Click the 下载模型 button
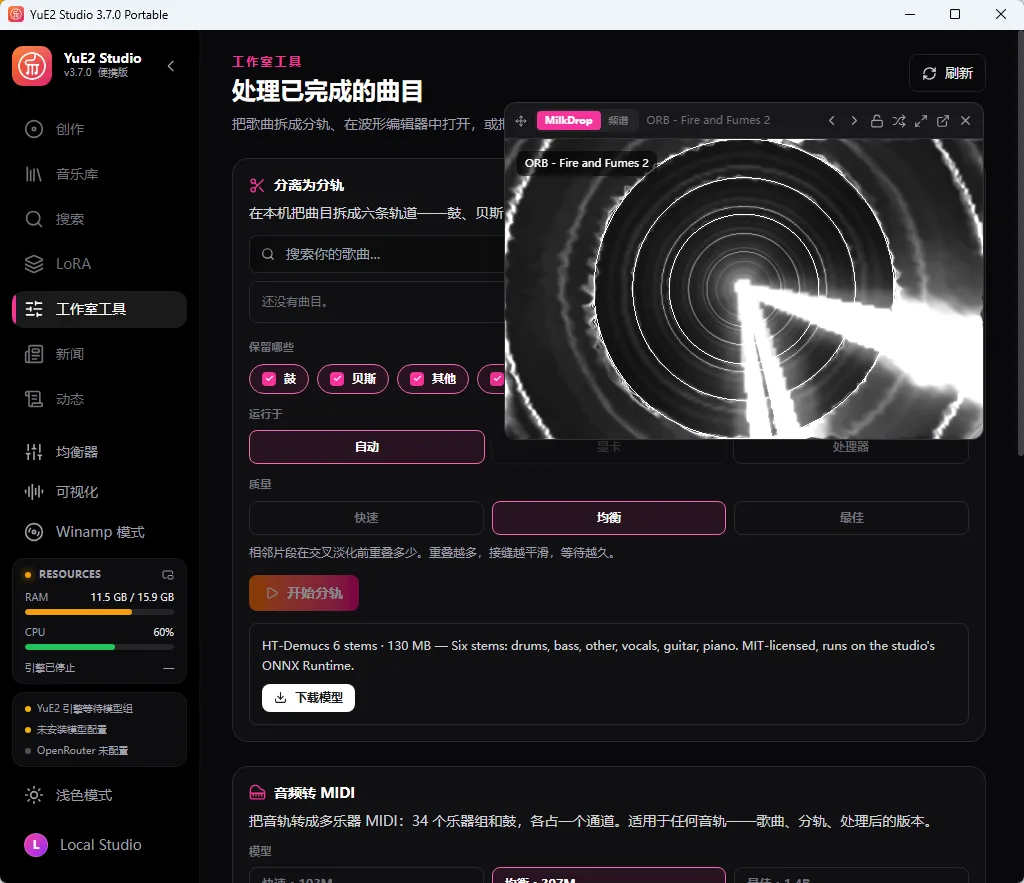This screenshot has width=1024, height=883. click(x=308, y=698)
